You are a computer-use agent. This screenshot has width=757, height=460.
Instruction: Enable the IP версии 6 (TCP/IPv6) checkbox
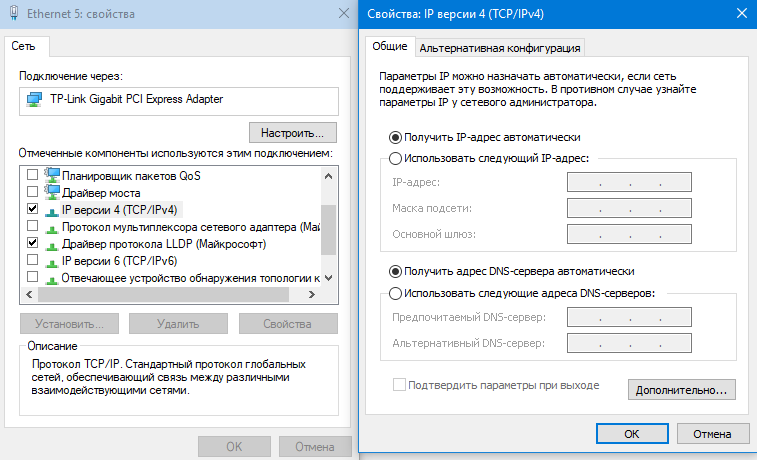[33, 260]
